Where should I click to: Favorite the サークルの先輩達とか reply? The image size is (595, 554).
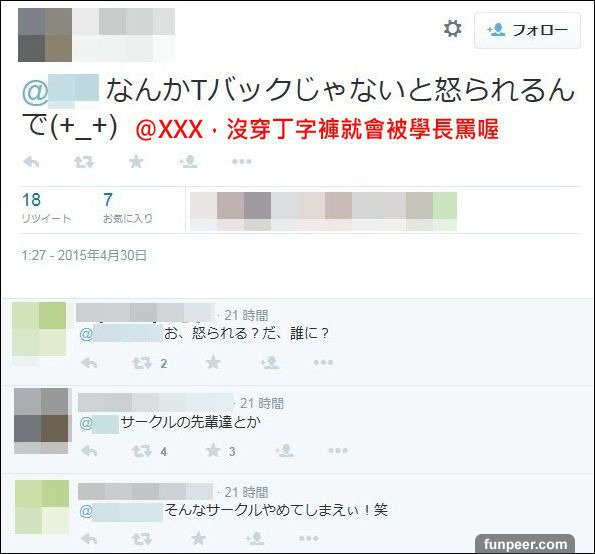click(213, 451)
